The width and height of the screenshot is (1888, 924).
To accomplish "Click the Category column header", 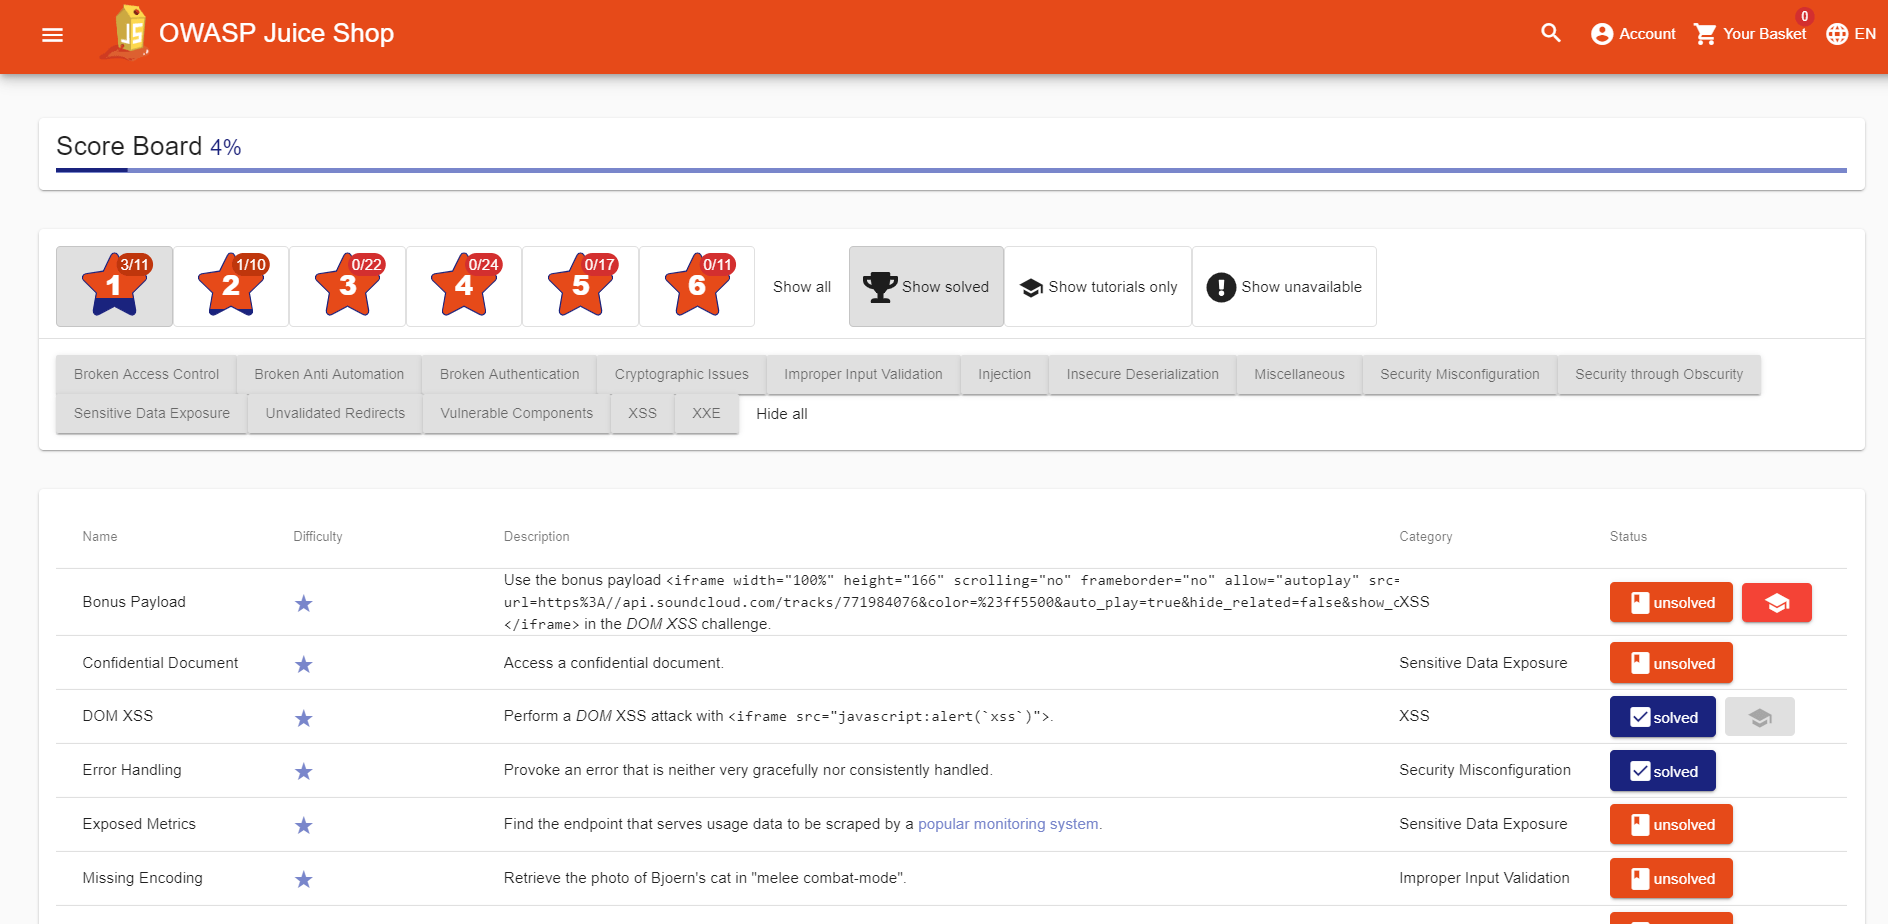I will click(x=1426, y=537).
